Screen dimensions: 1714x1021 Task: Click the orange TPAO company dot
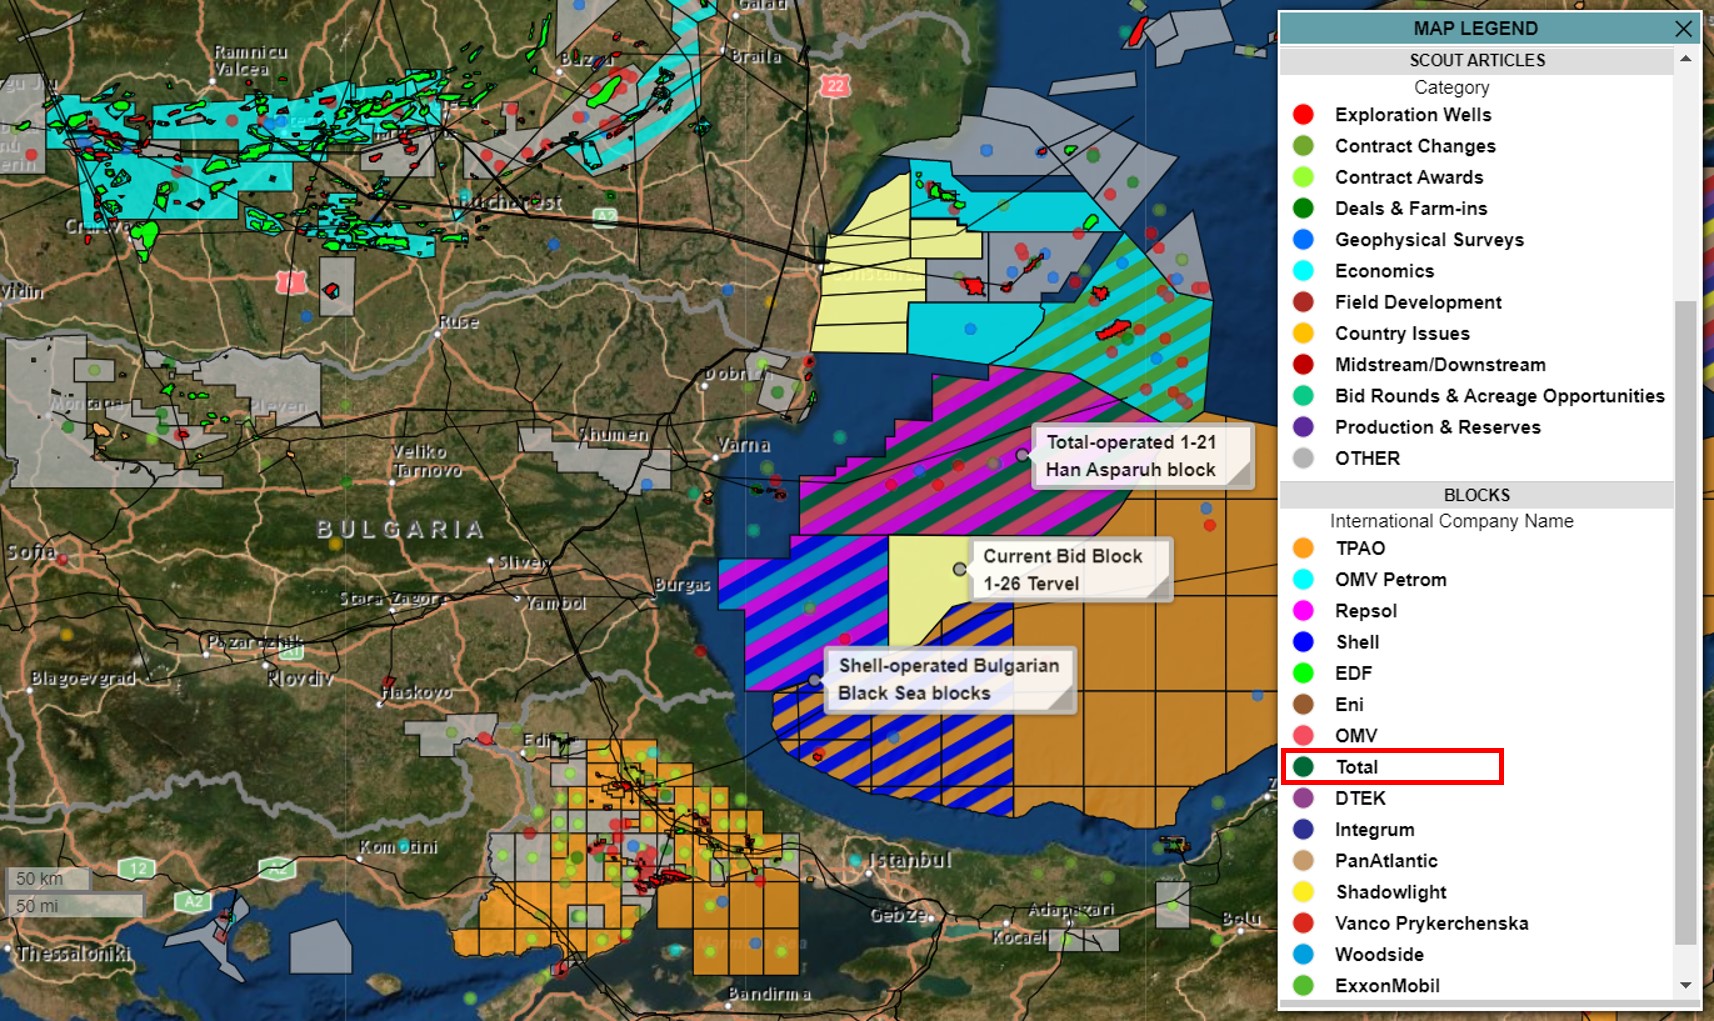click(x=1303, y=548)
